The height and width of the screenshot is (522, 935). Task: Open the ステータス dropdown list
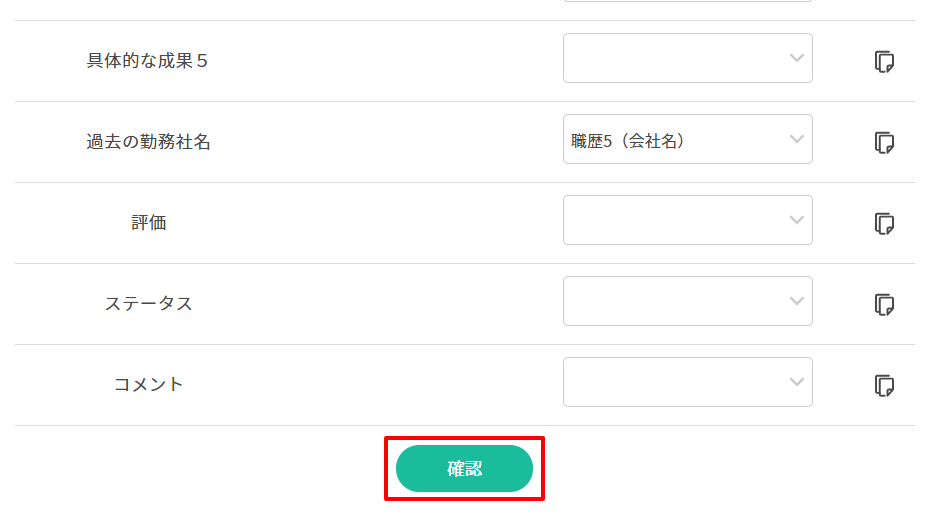point(687,301)
